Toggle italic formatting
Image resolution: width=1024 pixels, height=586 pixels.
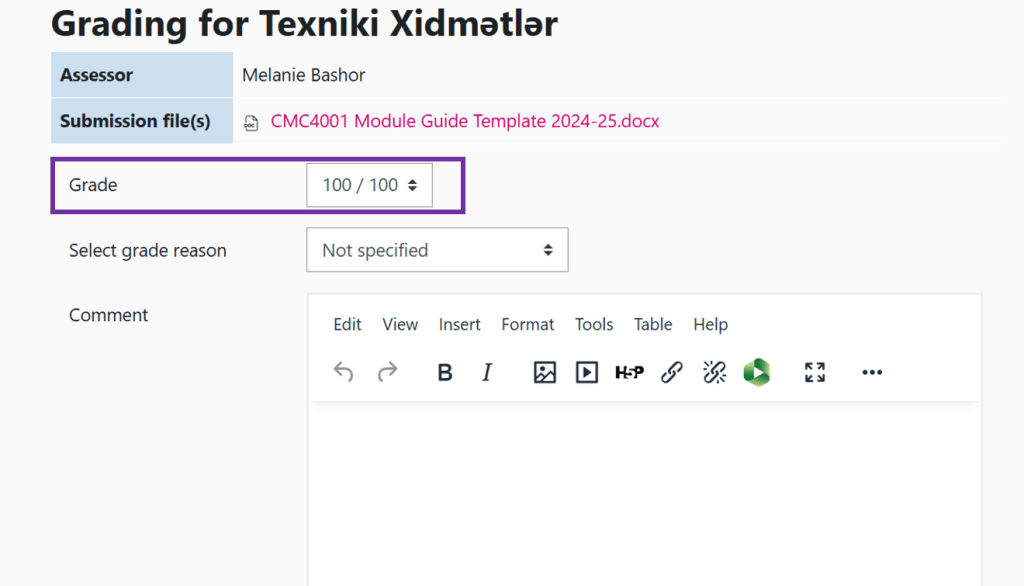click(487, 372)
